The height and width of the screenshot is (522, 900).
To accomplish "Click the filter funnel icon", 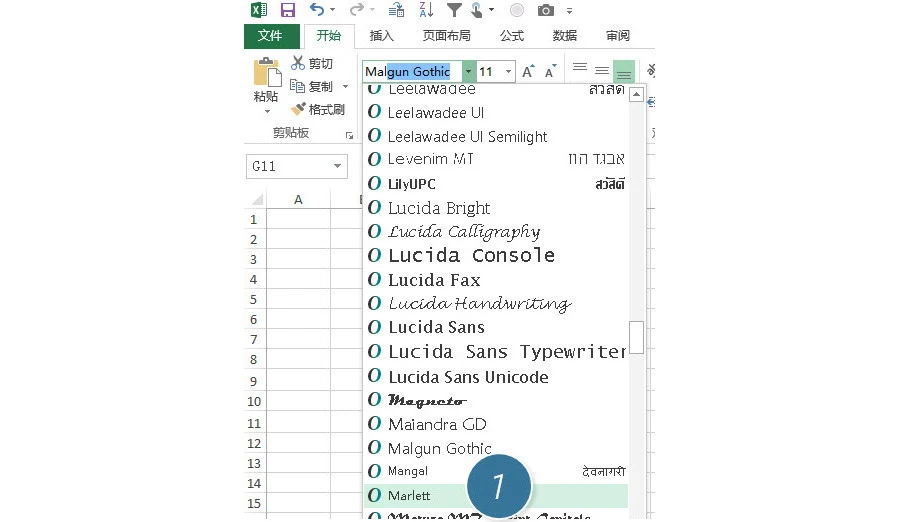I will click(454, 10).
